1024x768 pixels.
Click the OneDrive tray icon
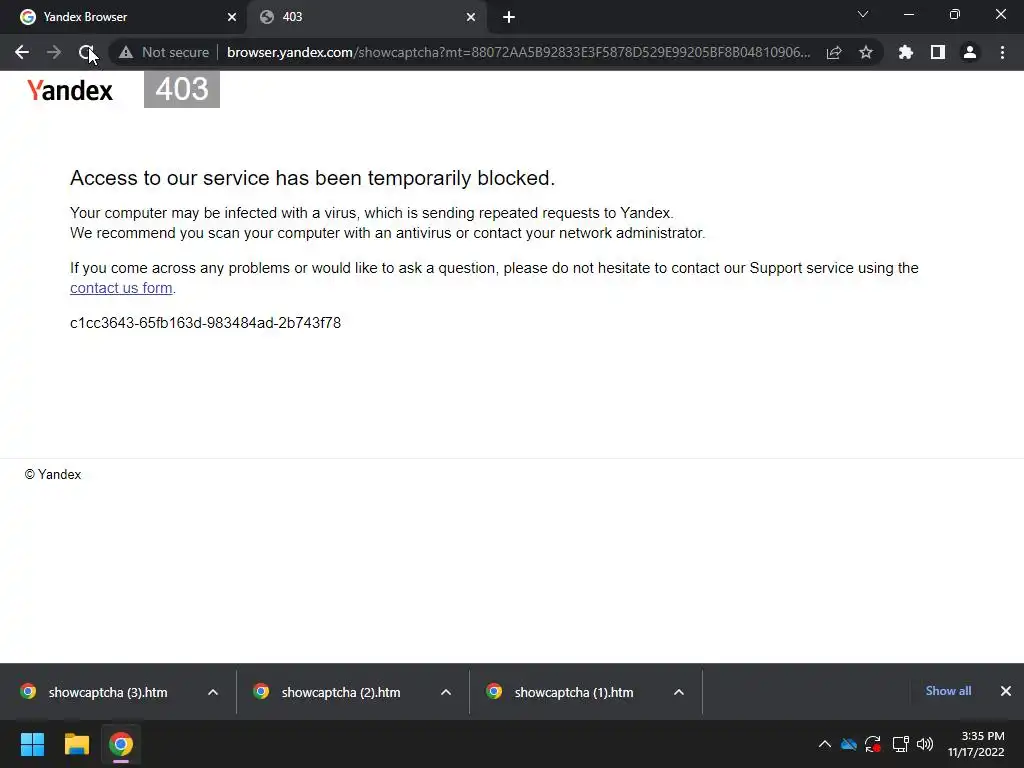[x=848, y=744]
